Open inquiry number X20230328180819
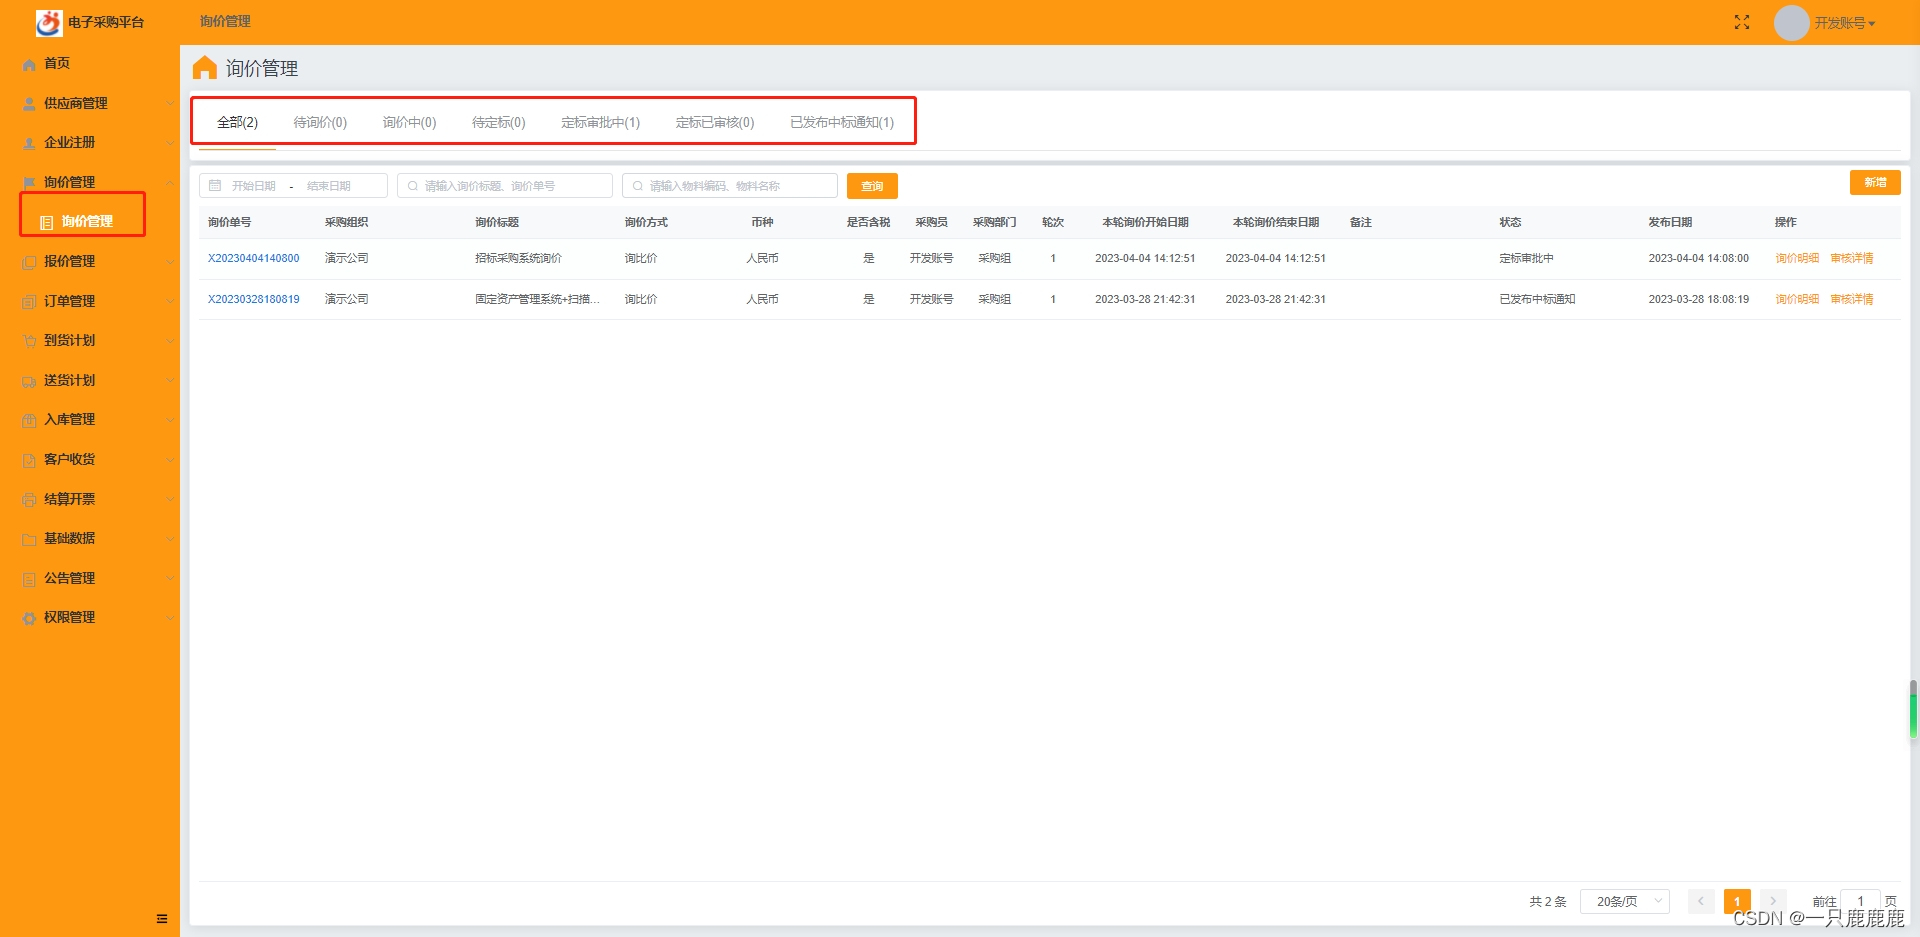Screen dimensions: 1920x937 (253, 299)
